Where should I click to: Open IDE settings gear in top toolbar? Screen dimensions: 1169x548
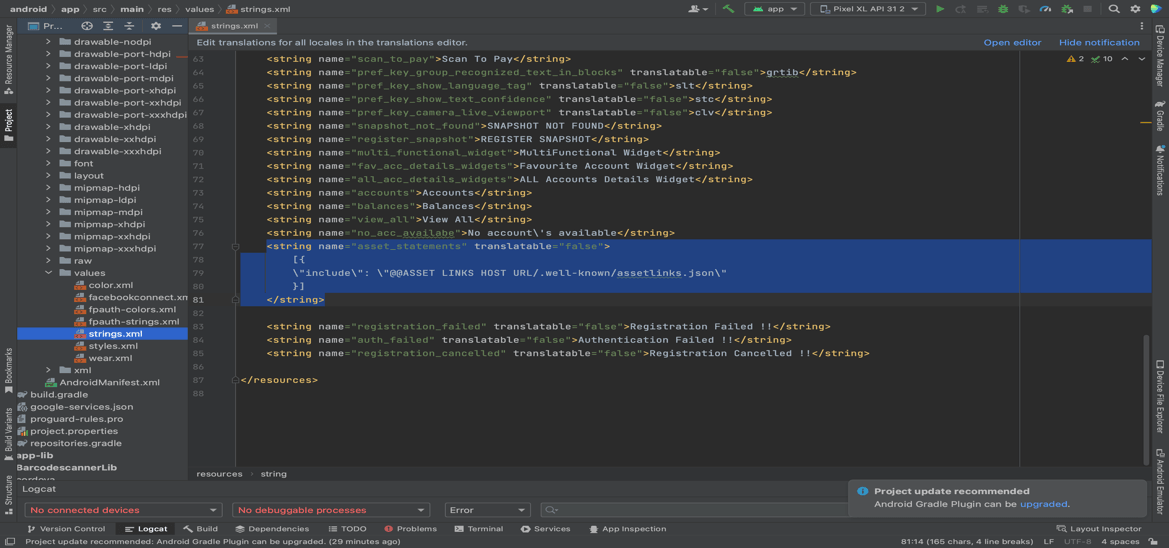click(x=1135, y=9)
